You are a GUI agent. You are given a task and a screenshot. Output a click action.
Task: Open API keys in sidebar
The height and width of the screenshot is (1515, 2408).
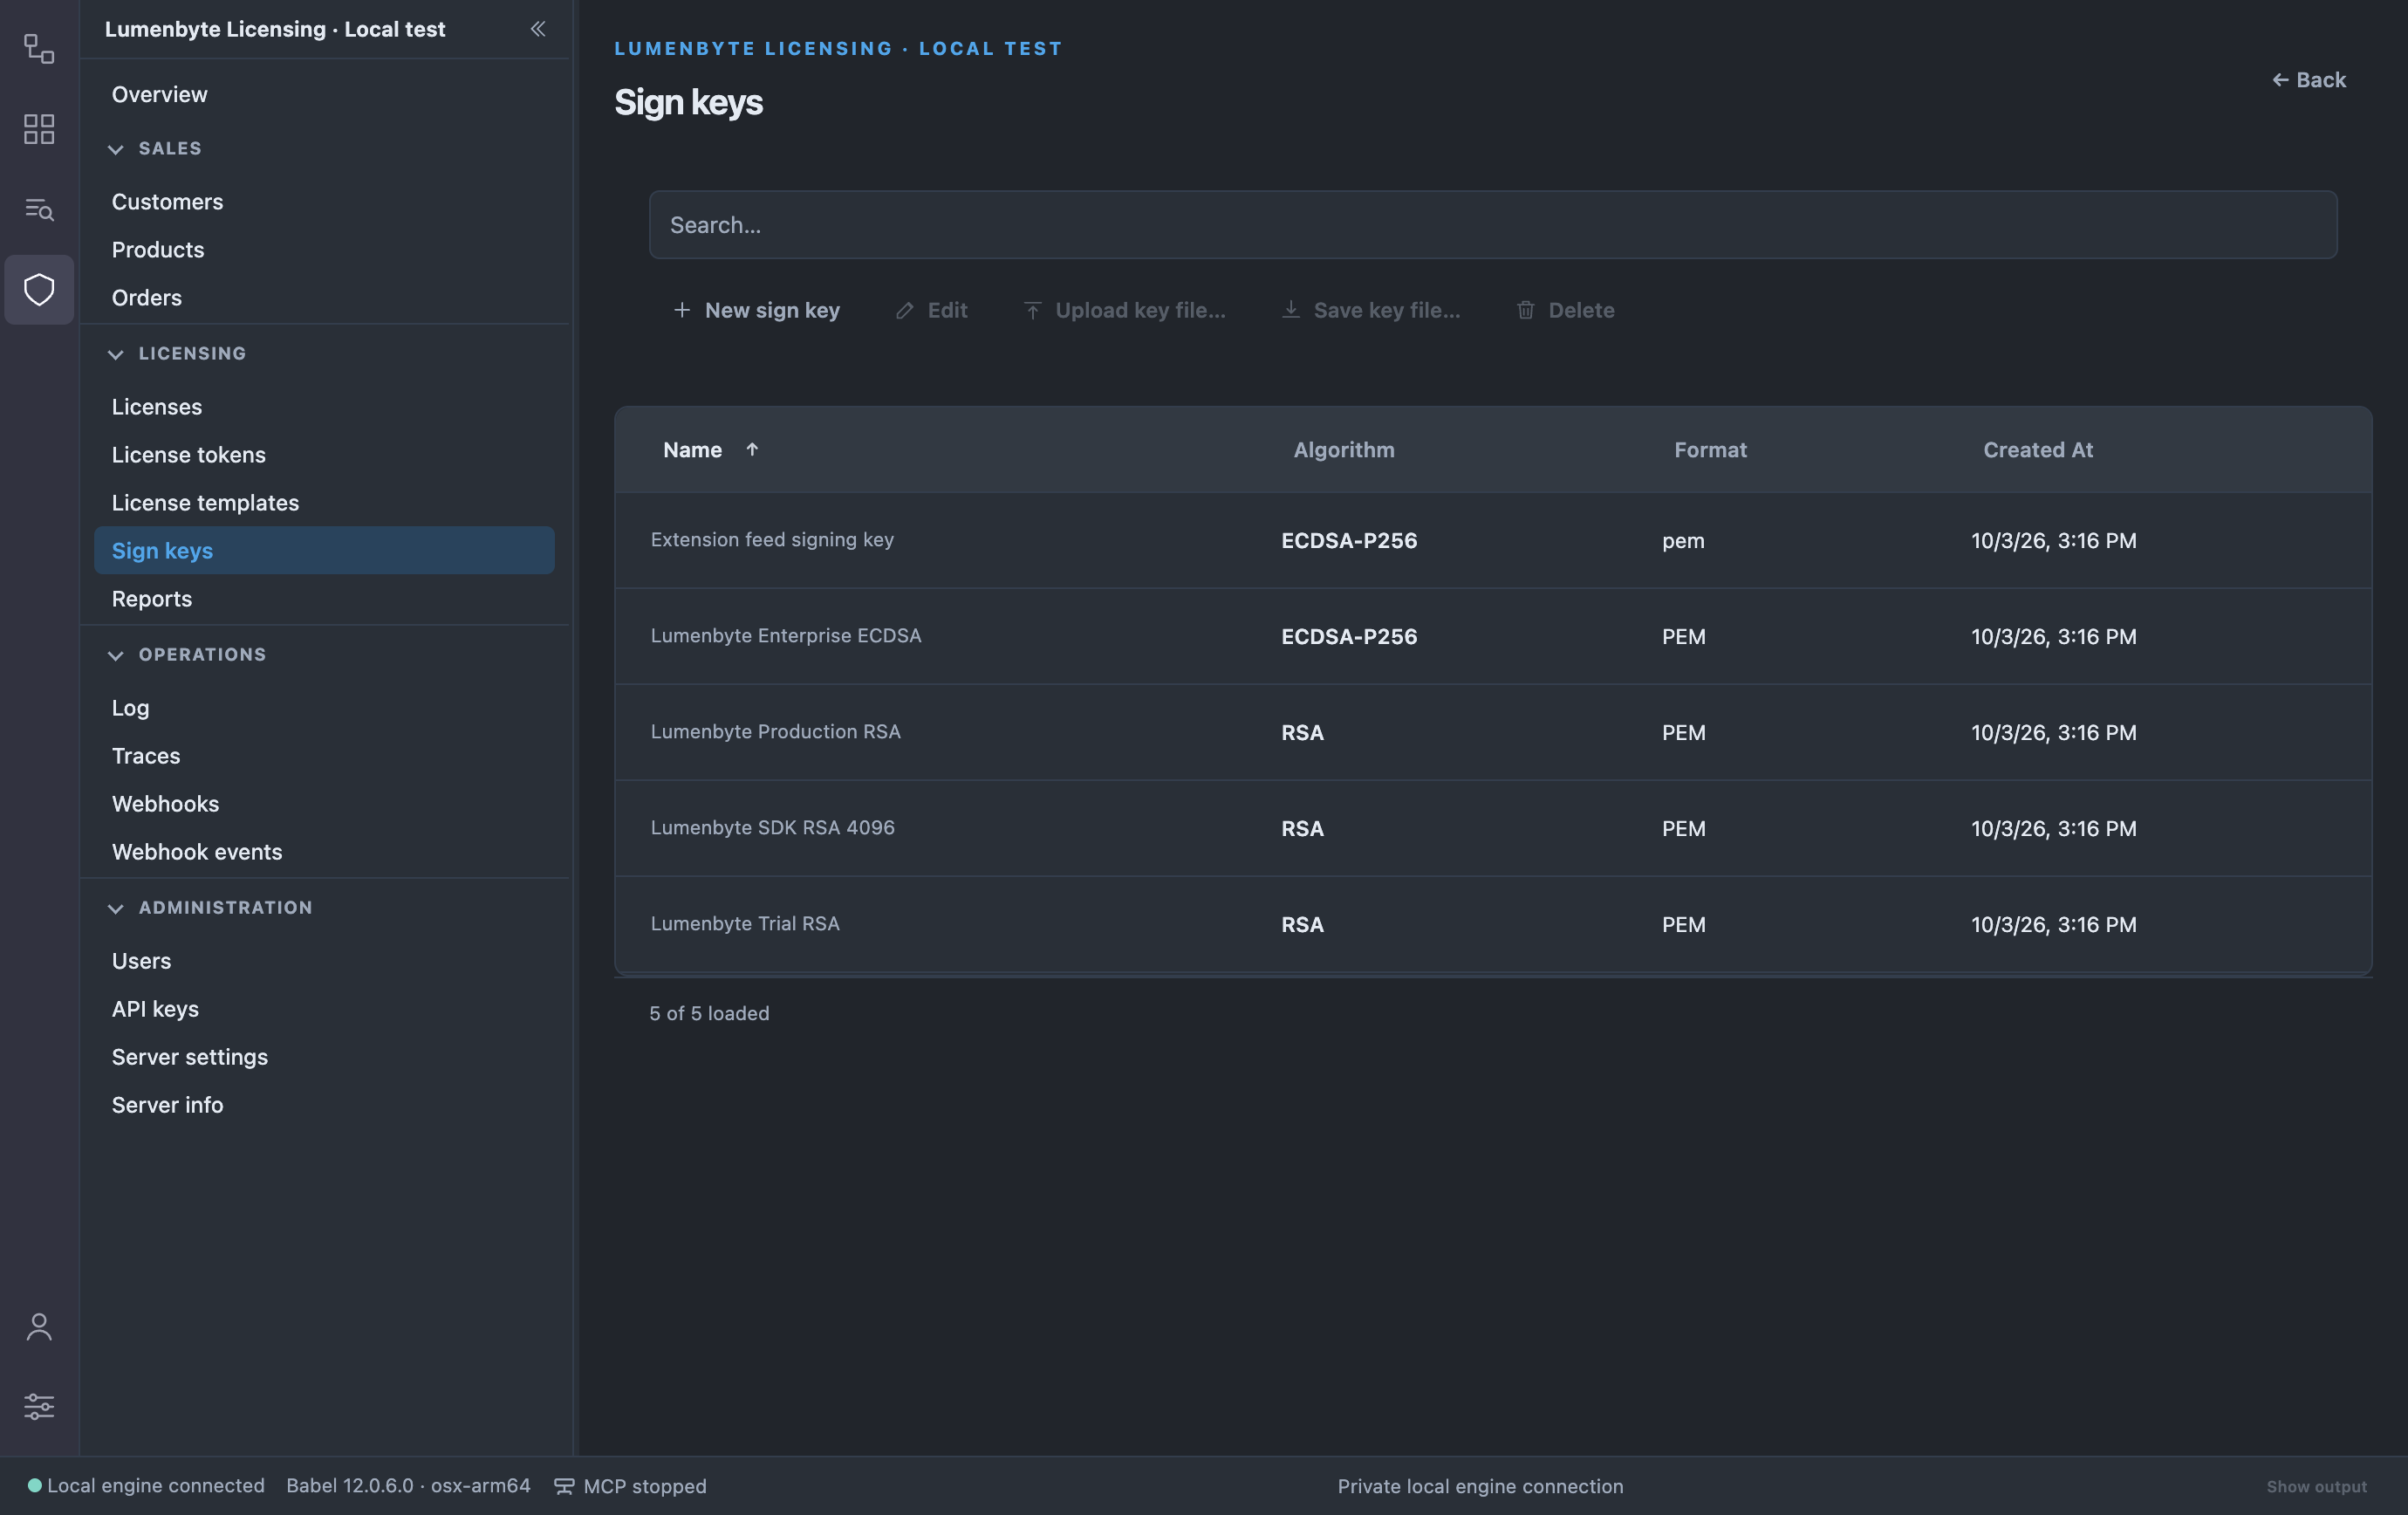point(155,1009)
